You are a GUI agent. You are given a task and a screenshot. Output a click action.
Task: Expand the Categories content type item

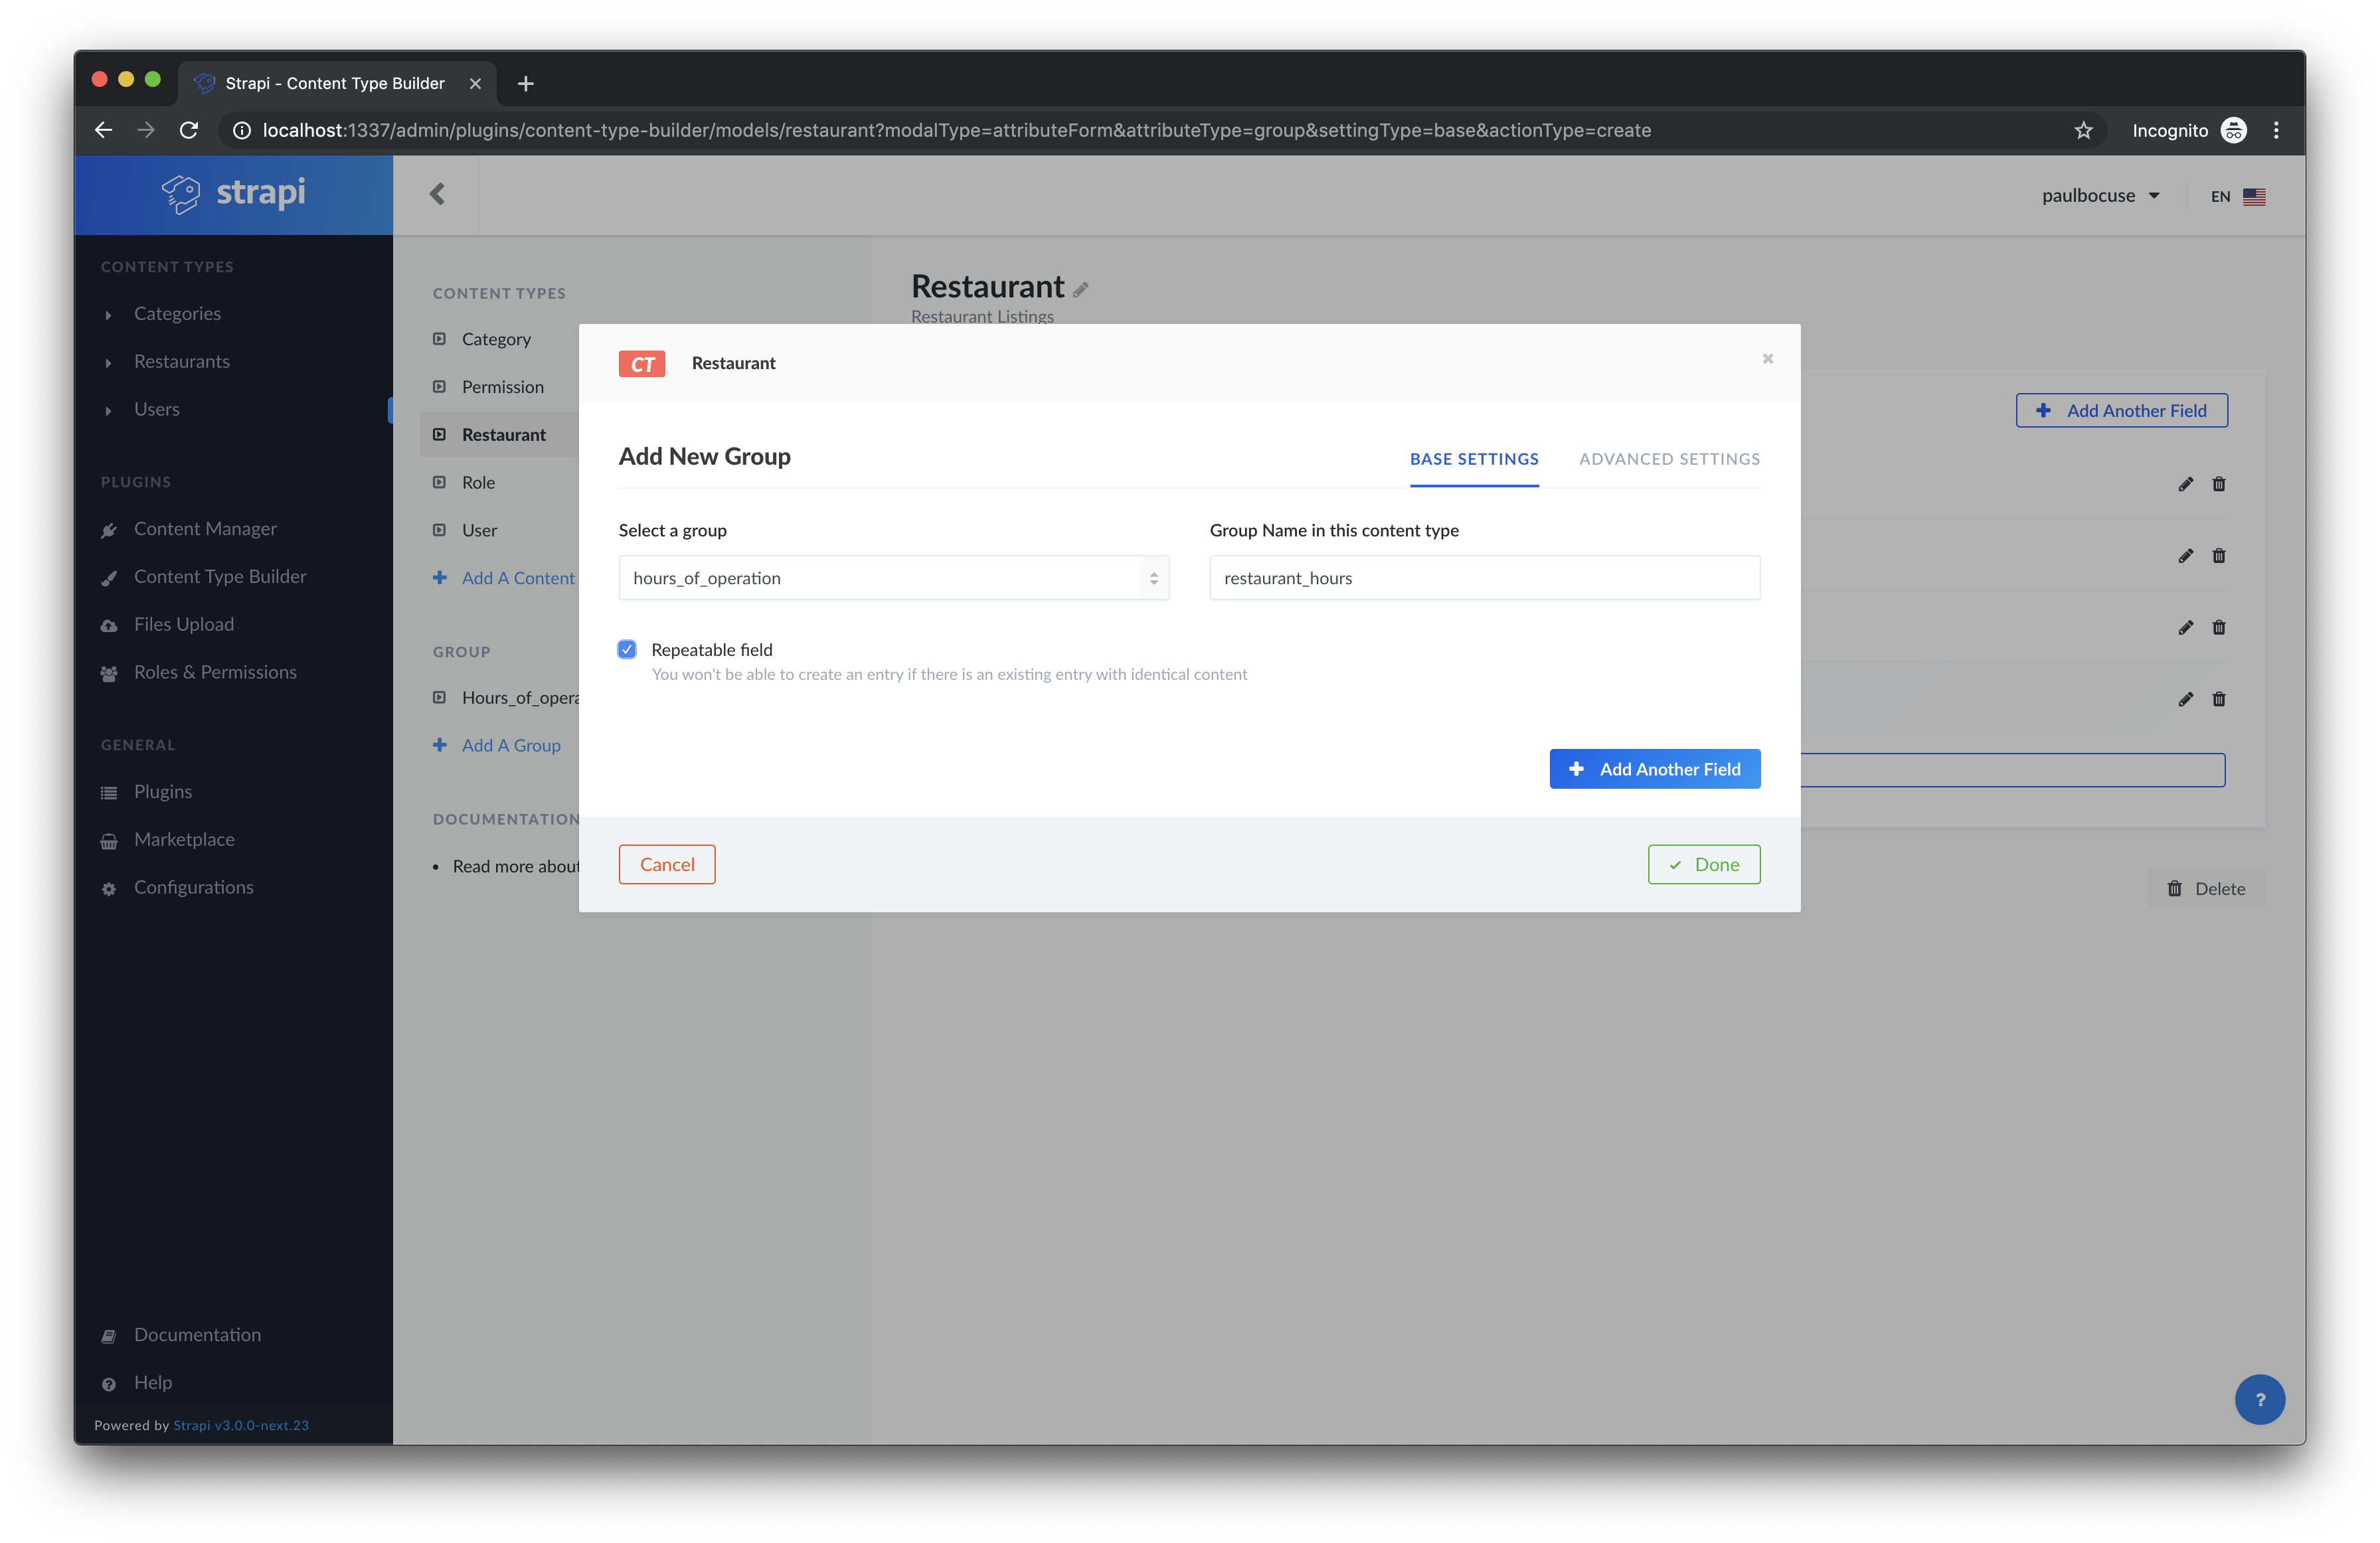[x=177, y=314]
